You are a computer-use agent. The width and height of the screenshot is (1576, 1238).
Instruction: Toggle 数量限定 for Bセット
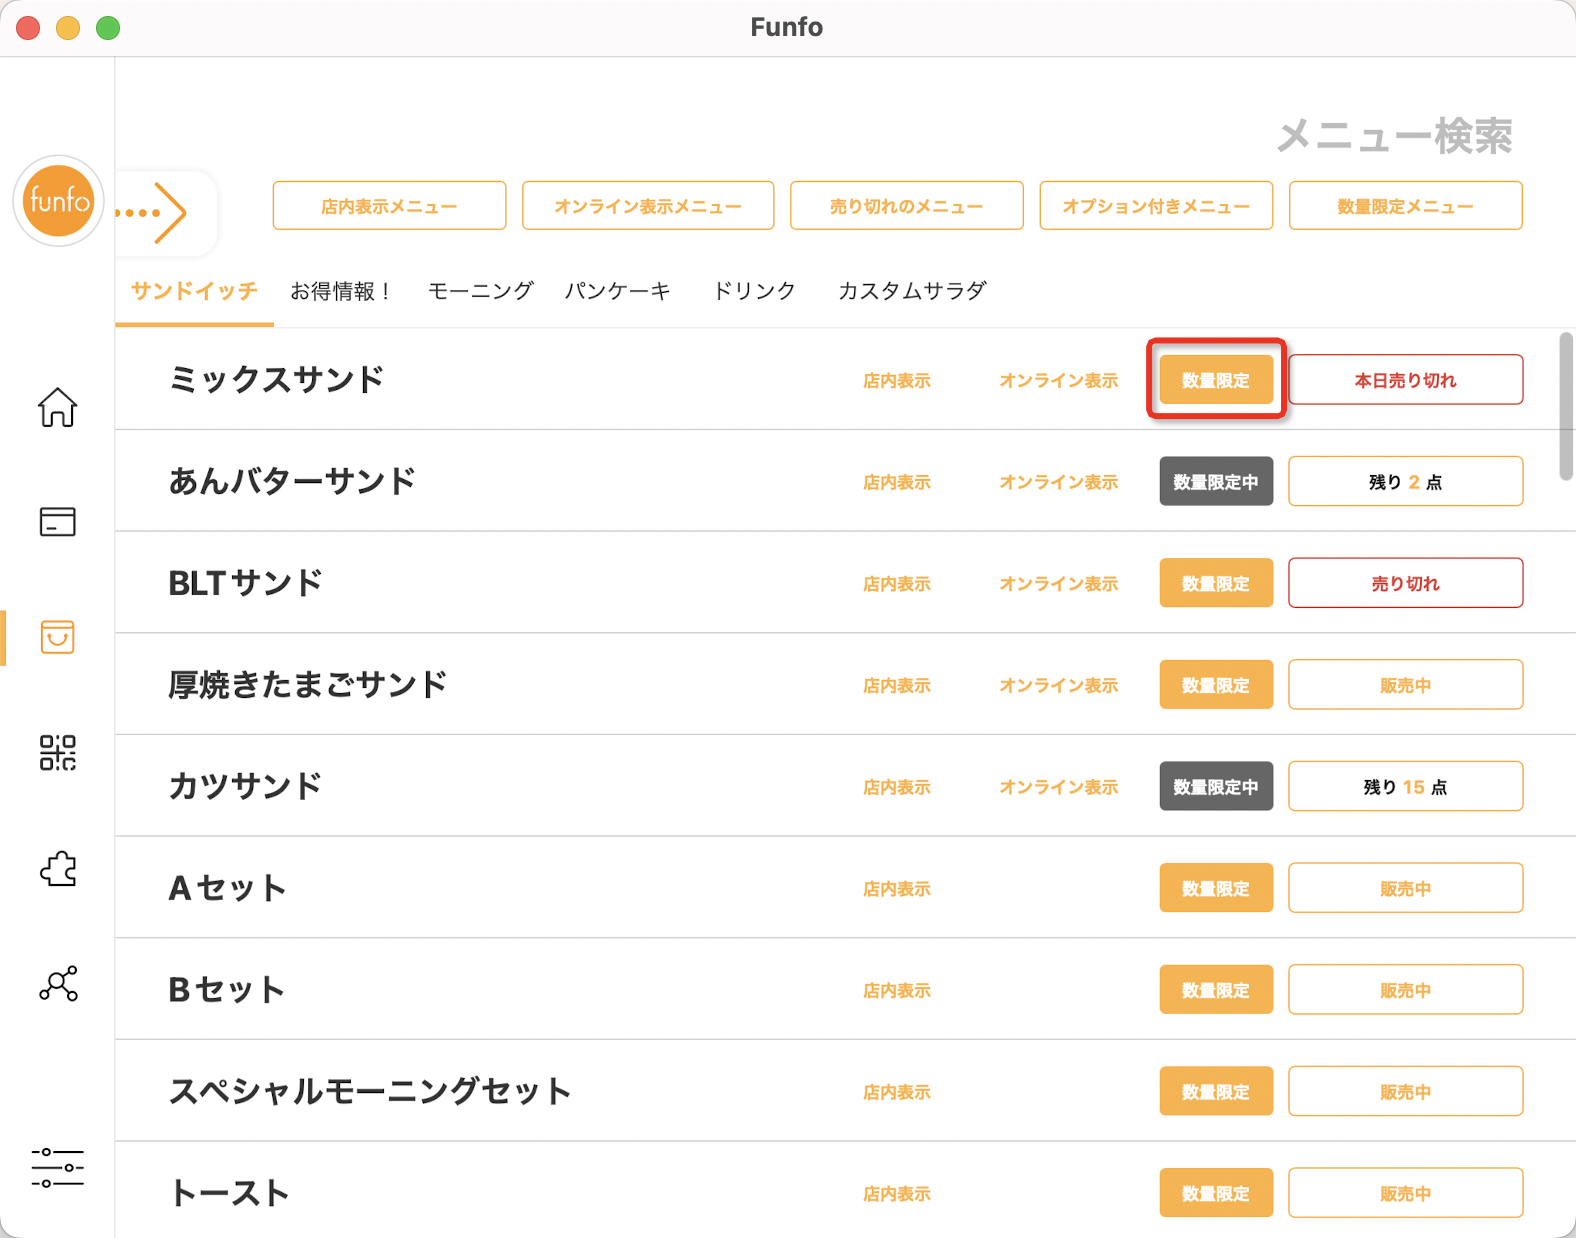pos(1216,990)
